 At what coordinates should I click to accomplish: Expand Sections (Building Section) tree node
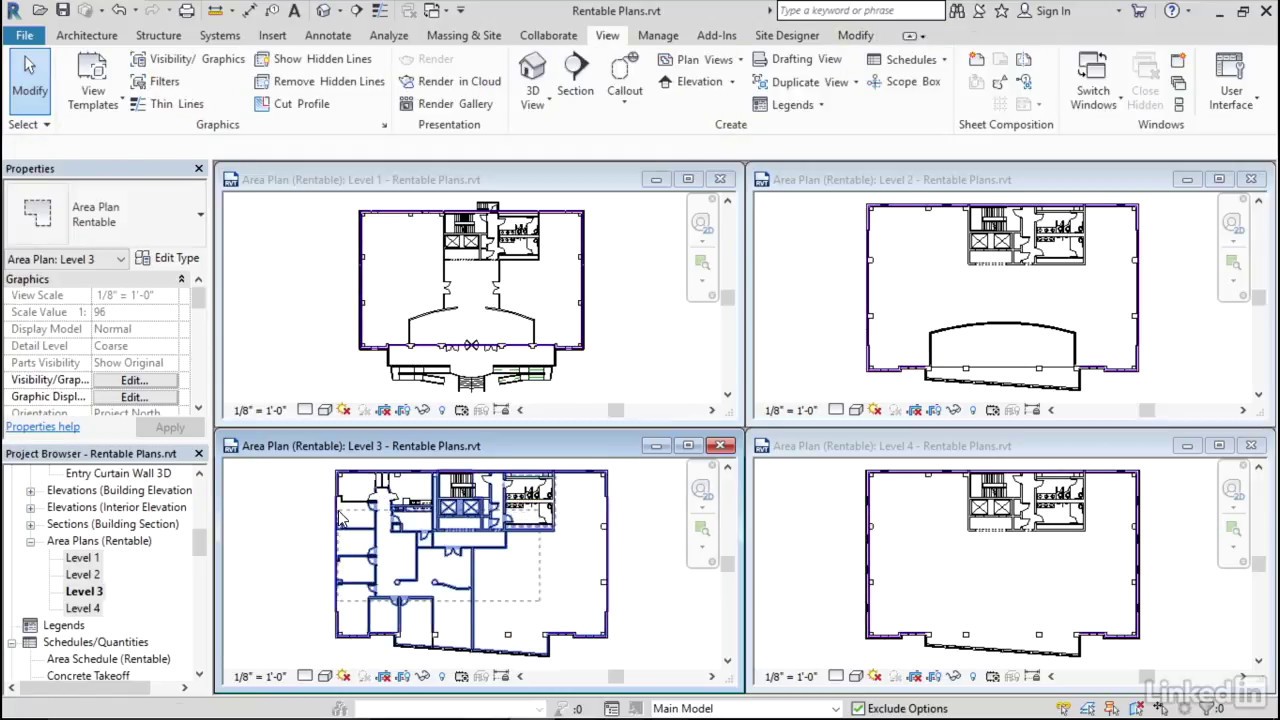(30, 524)
